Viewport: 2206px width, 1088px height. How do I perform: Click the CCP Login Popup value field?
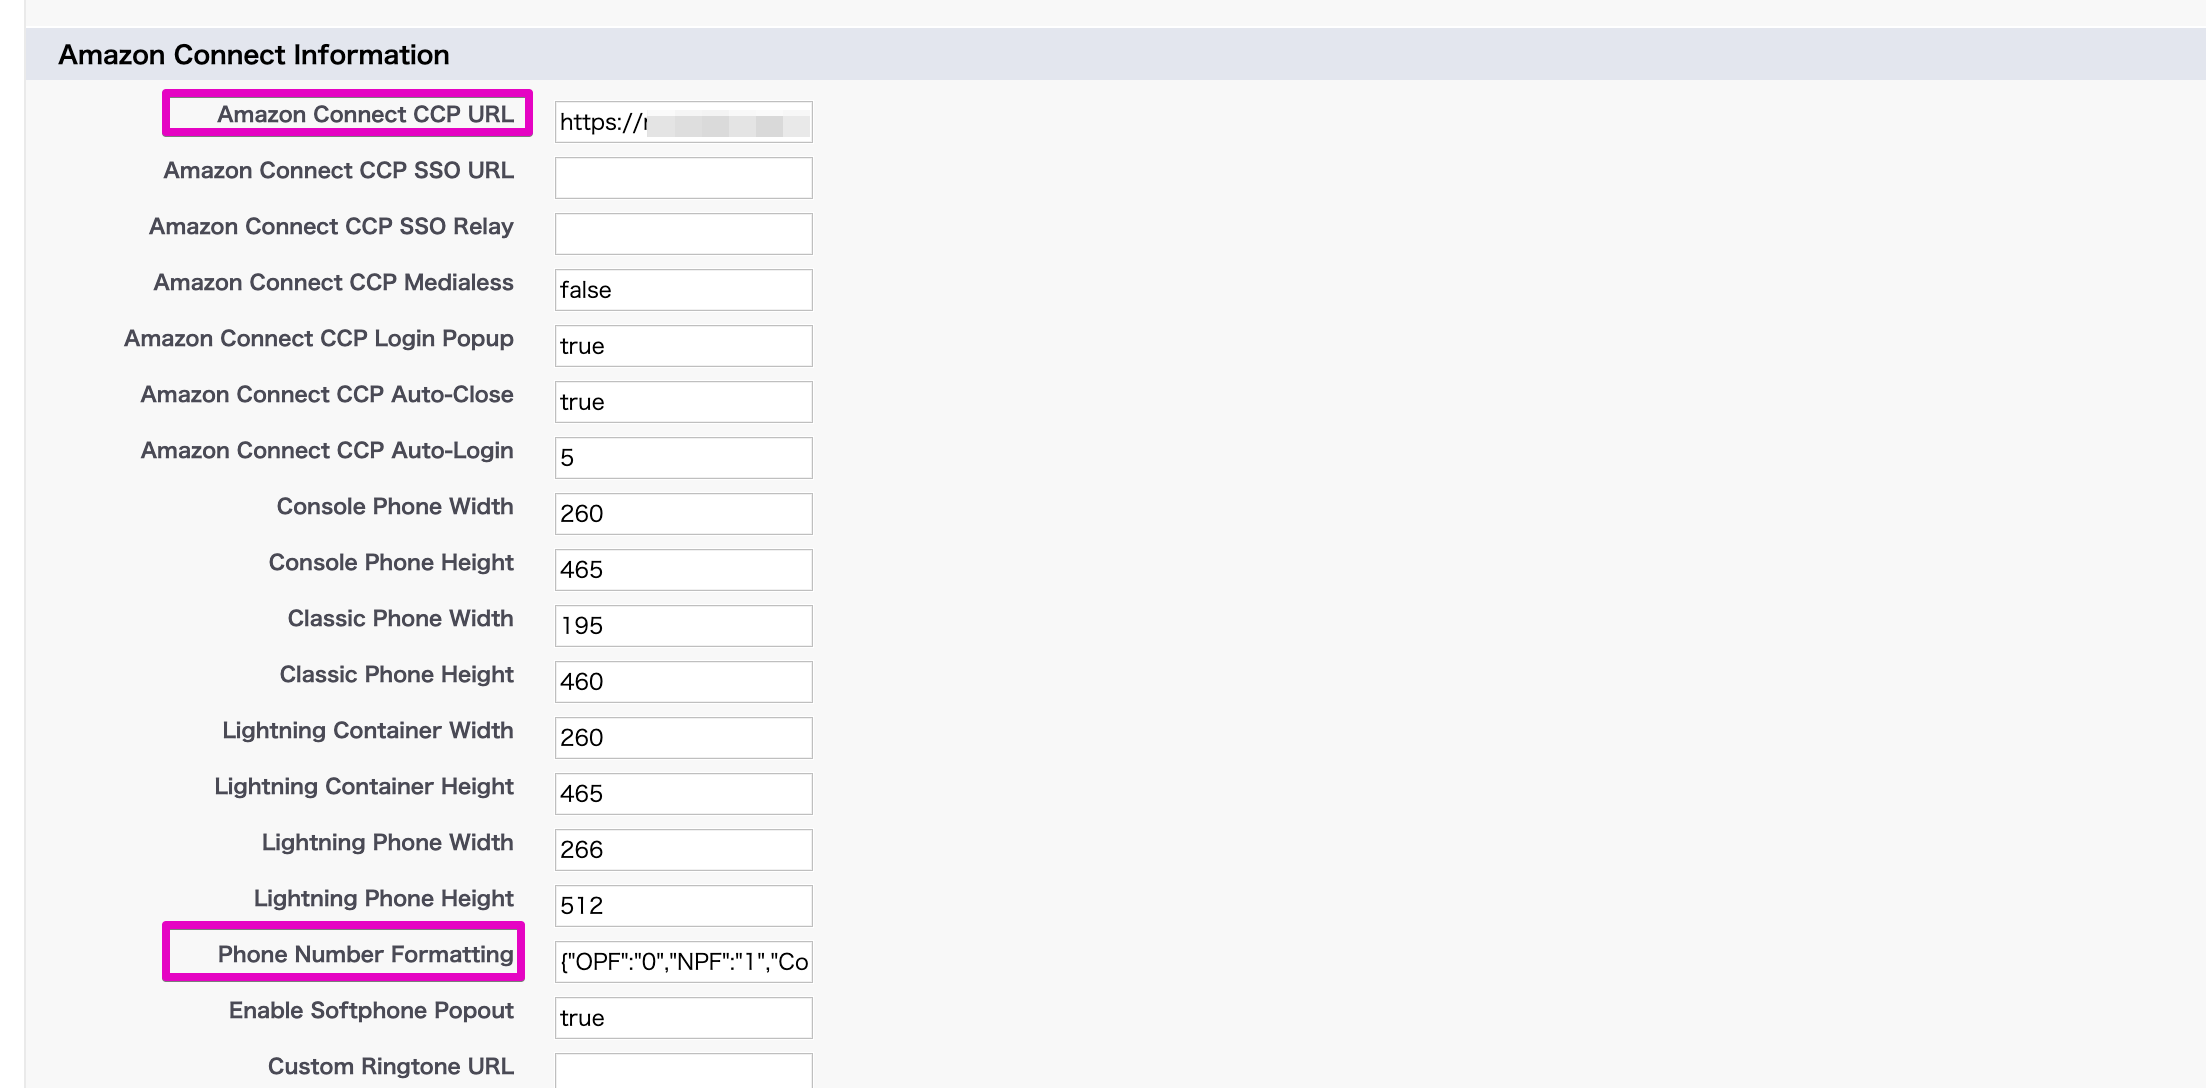tap(684, 346)
